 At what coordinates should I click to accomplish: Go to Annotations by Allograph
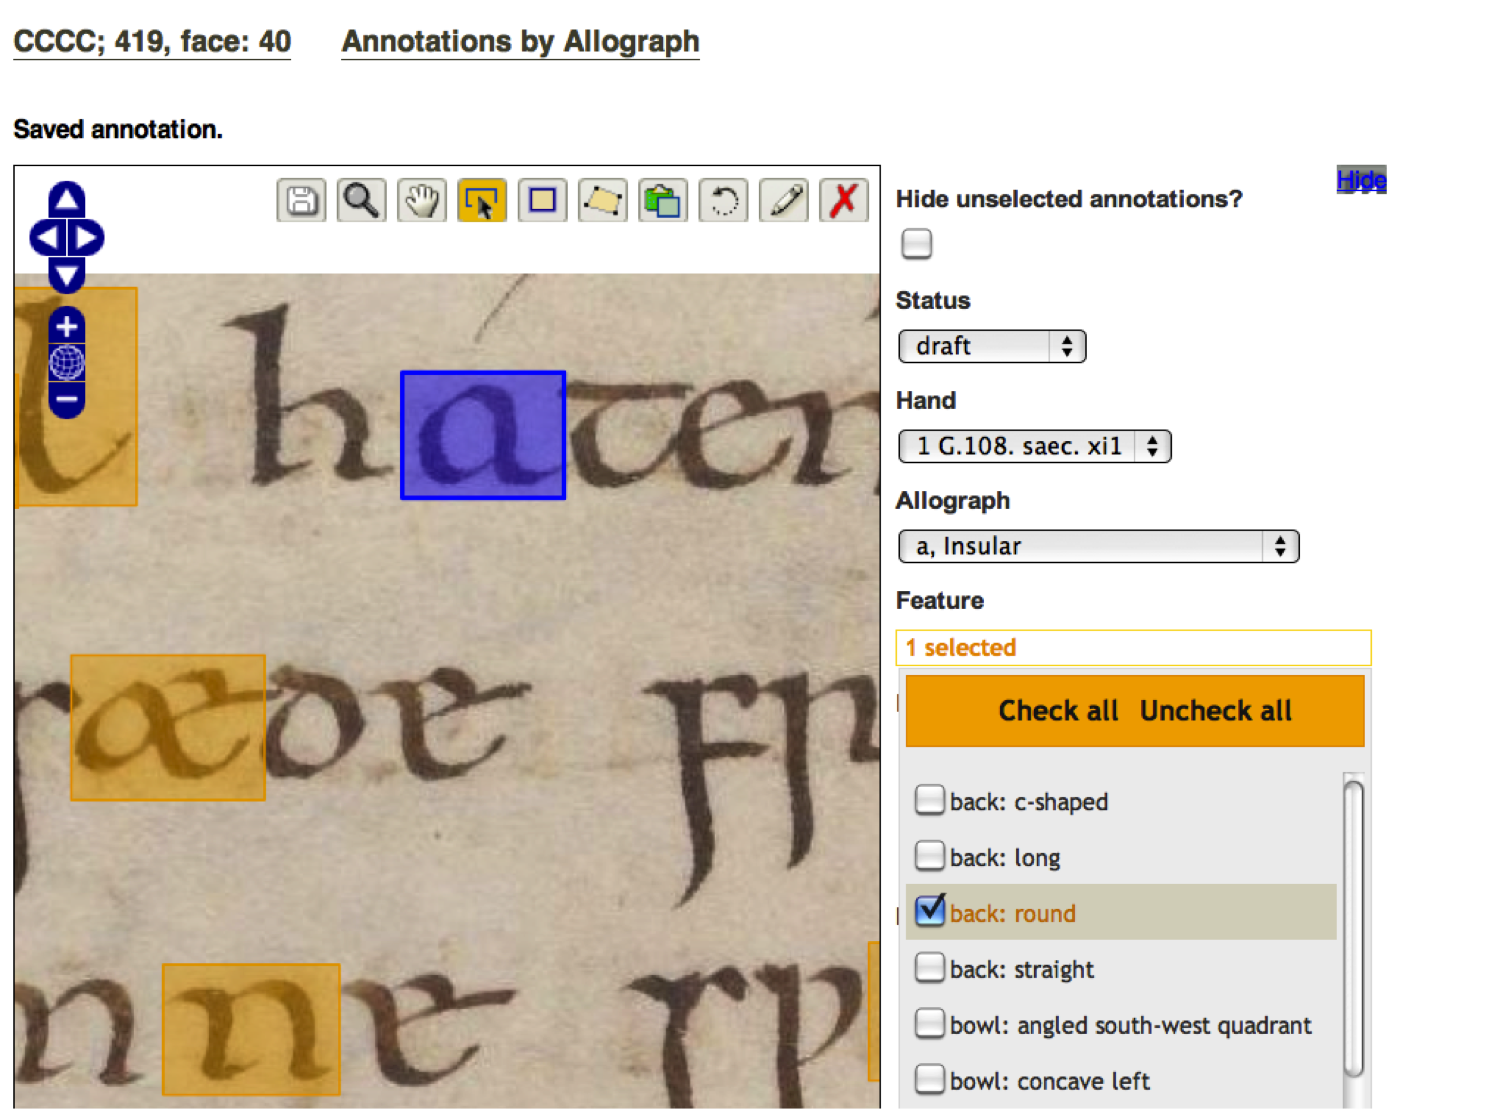tap(520, 42)
